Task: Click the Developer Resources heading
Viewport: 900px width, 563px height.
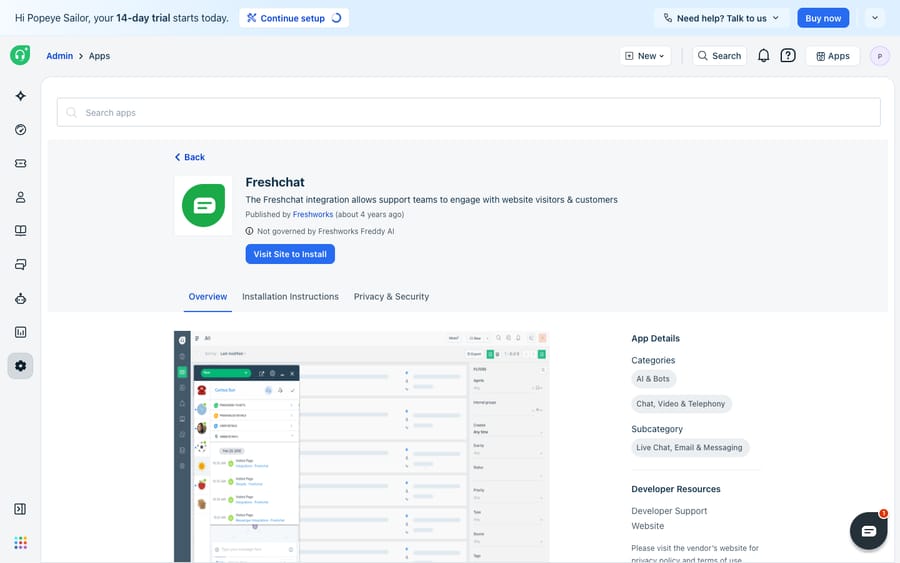Action: (676, 489)
